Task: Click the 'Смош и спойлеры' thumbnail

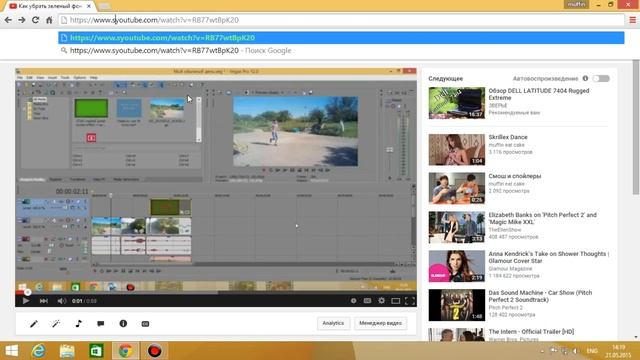Action: pos(457,188)
